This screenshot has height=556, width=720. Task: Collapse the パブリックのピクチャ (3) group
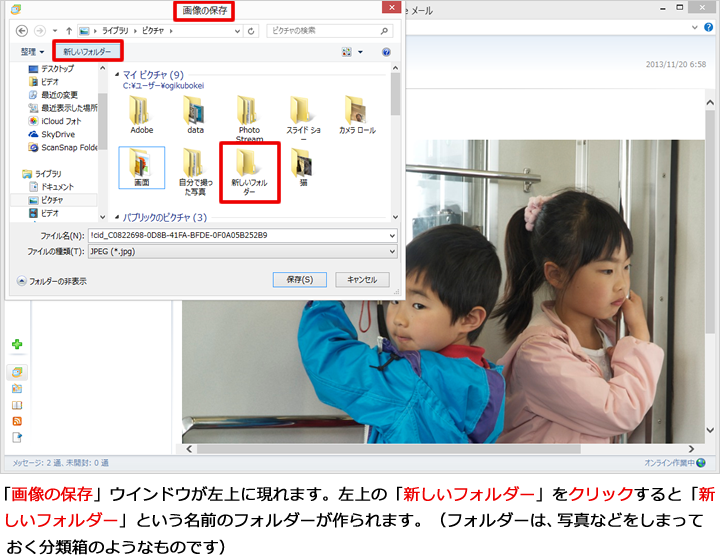[x=117, y=217]
